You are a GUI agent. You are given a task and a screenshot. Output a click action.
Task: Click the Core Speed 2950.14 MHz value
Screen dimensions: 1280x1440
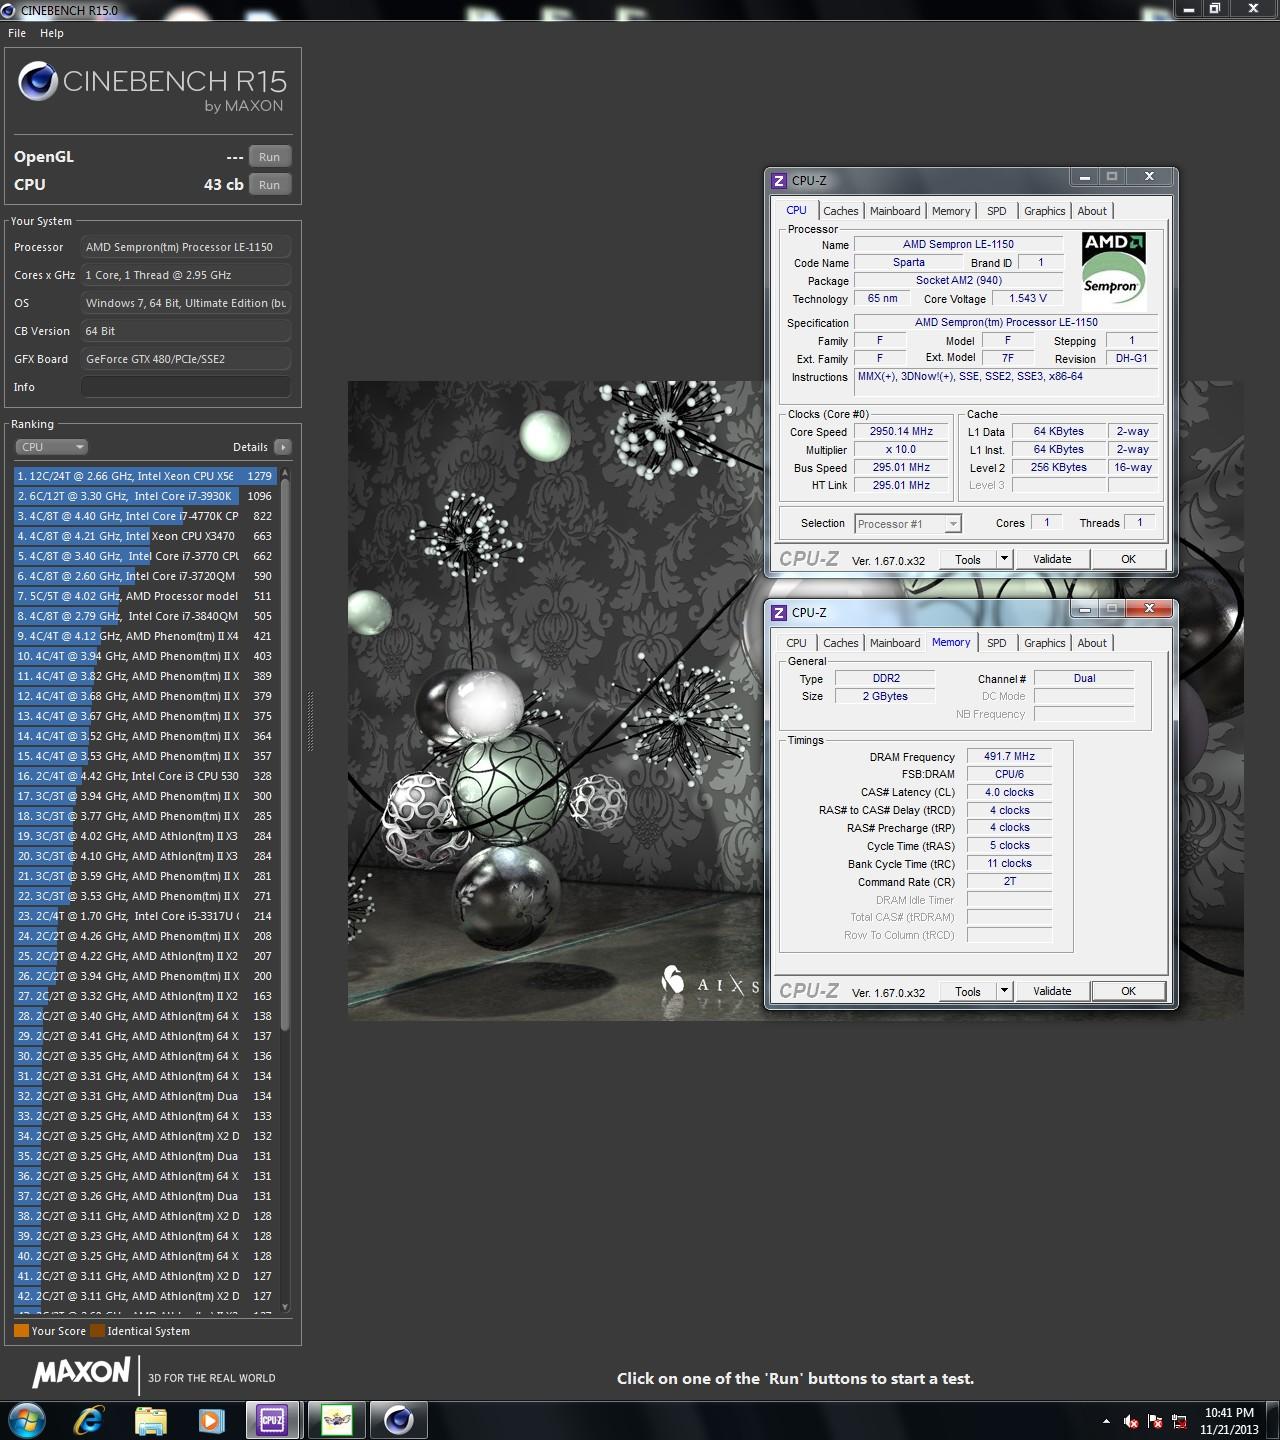[x=901, y=432]
